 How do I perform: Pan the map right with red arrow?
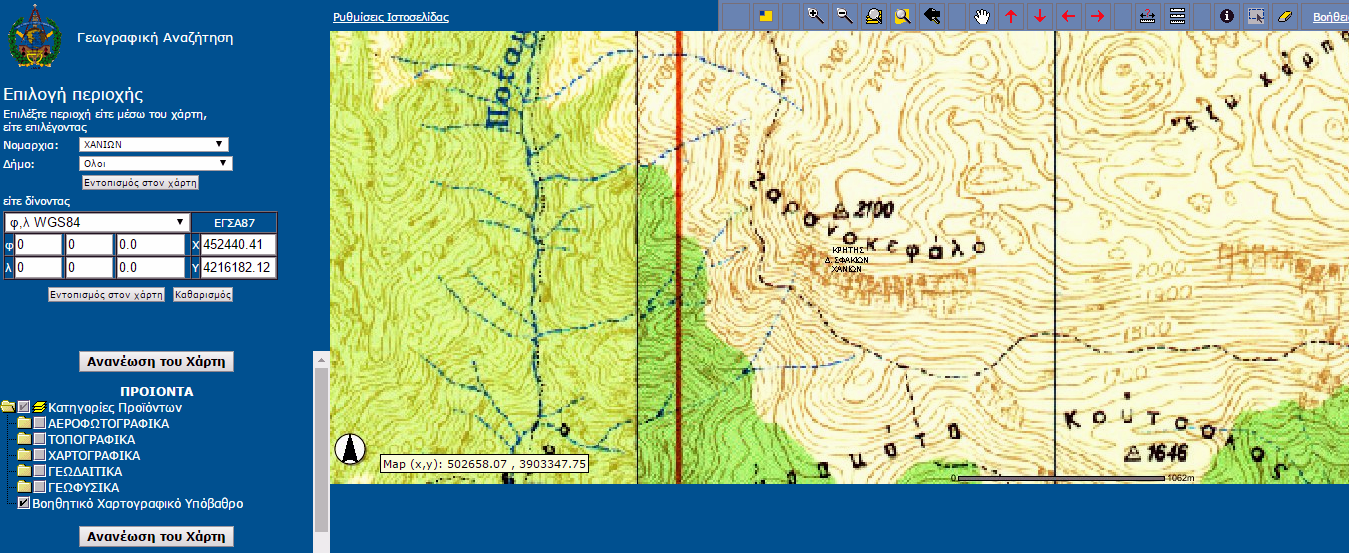tap(1097, 16)
